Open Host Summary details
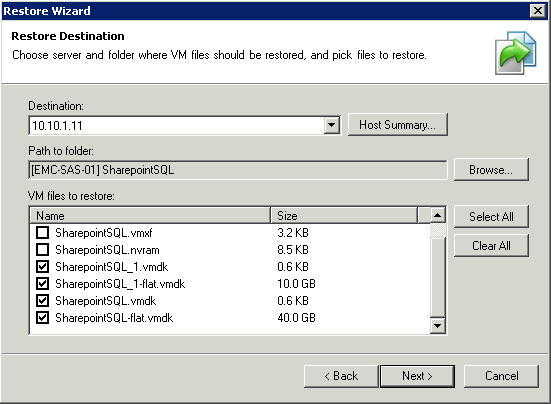The width and height of the screenshot is (551, 404). tap(397, 125)
